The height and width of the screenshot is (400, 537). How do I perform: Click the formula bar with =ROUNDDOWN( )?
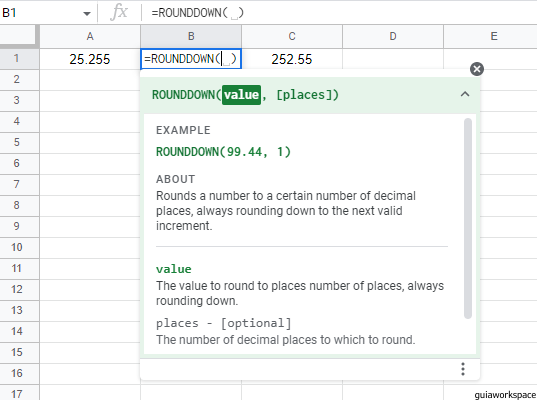click(x=339, y=13)
